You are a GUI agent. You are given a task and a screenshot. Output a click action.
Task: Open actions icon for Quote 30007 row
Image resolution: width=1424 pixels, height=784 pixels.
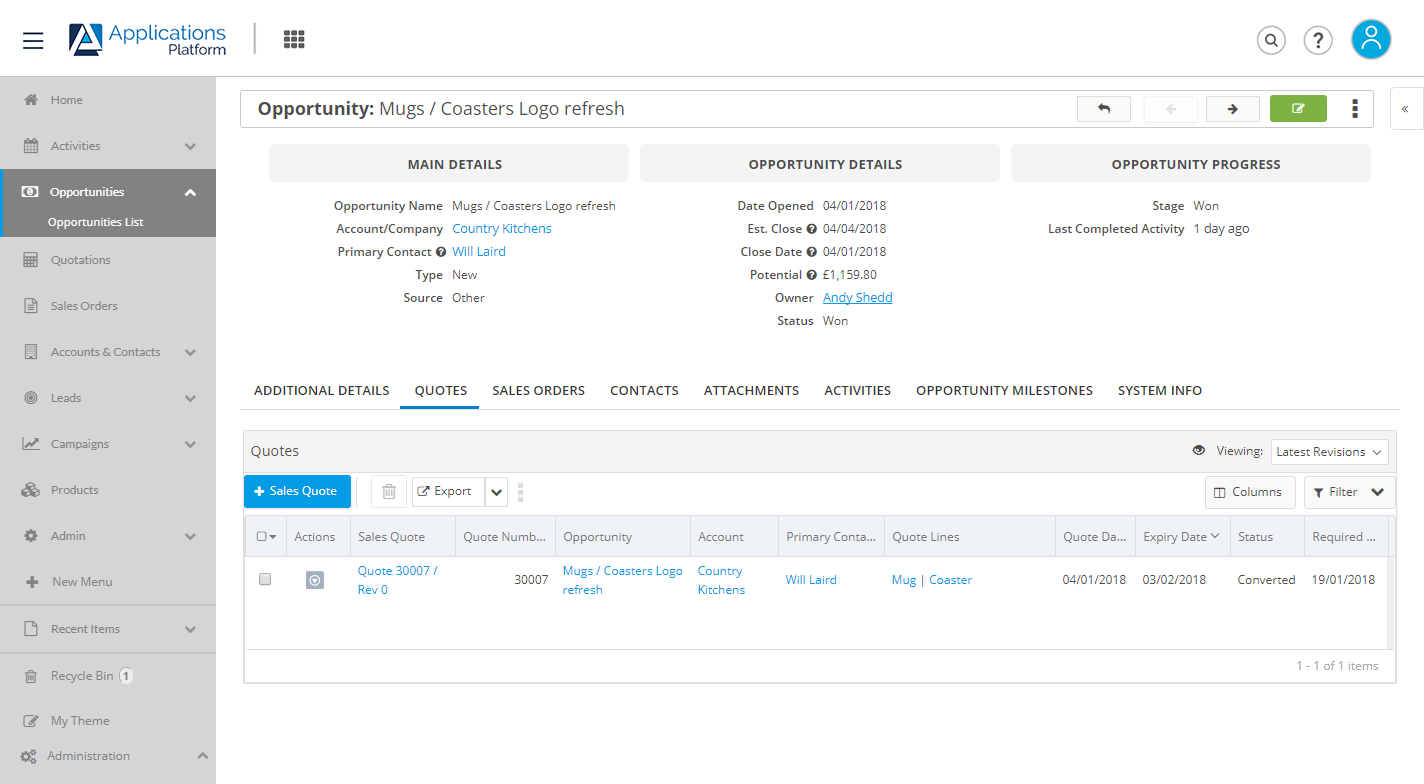[315, 580]
